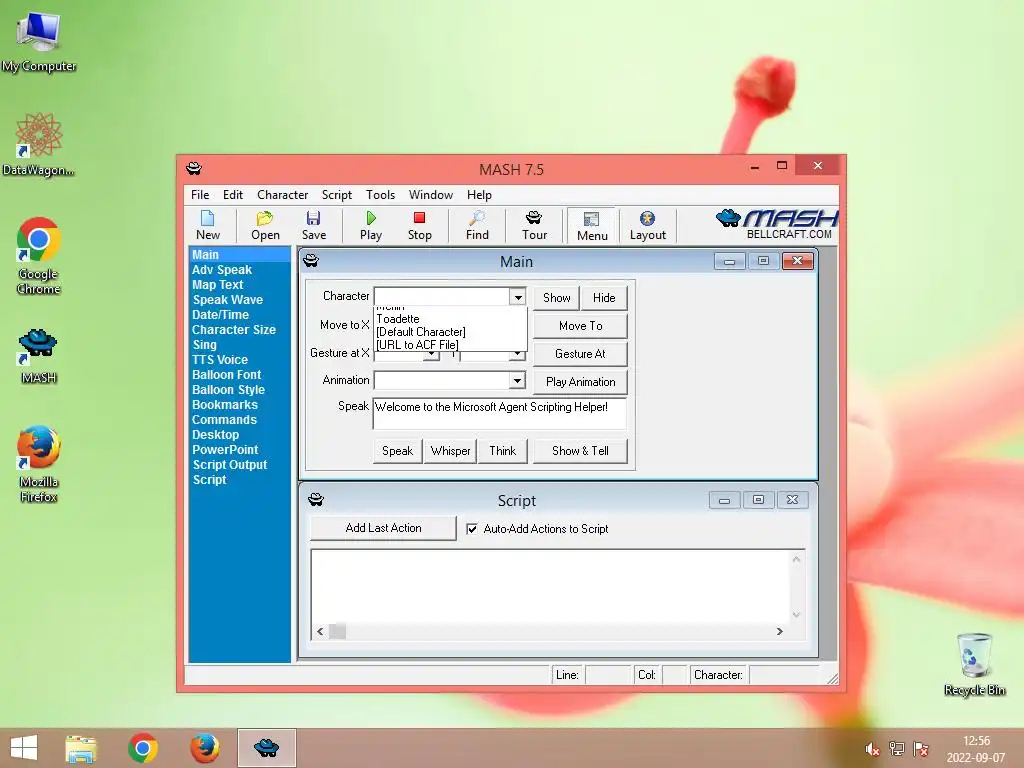Click the Speak button
Viewport: 1024px width, 768px height.
[x=397, y=451]
